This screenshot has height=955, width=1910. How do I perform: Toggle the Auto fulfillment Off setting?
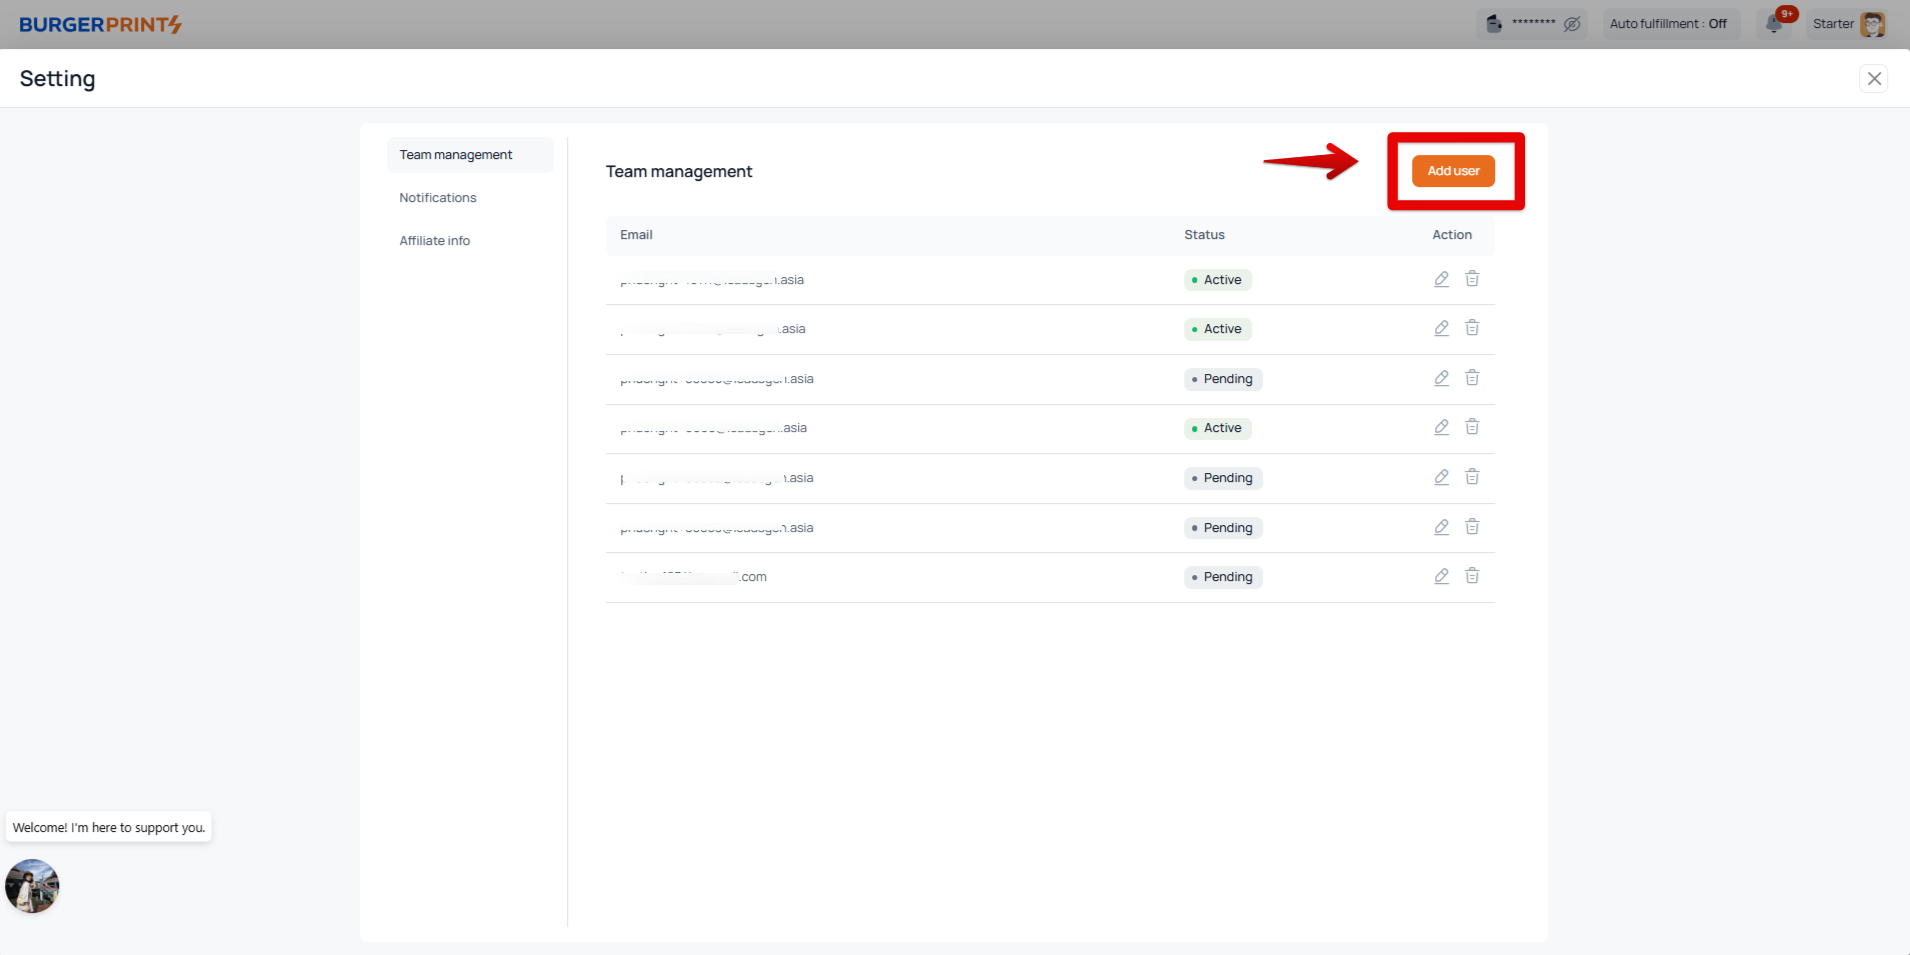[1667, 24]
